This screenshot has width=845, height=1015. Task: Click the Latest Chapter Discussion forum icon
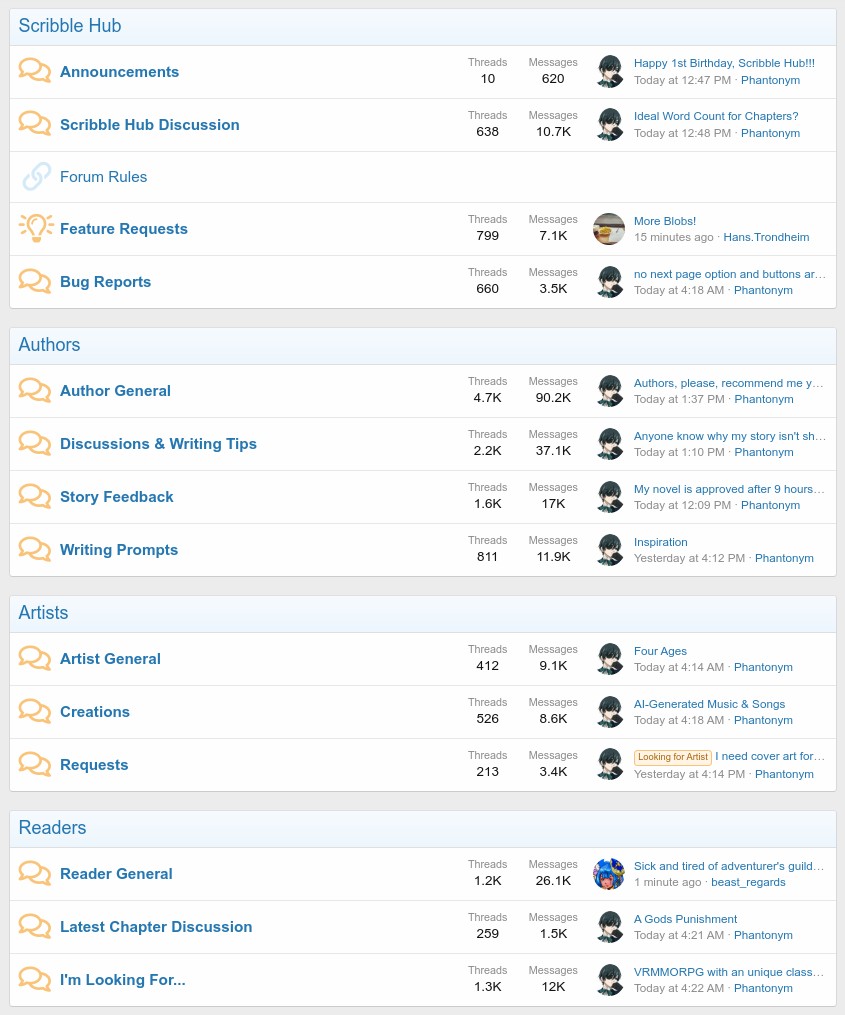tap(35, 927)
